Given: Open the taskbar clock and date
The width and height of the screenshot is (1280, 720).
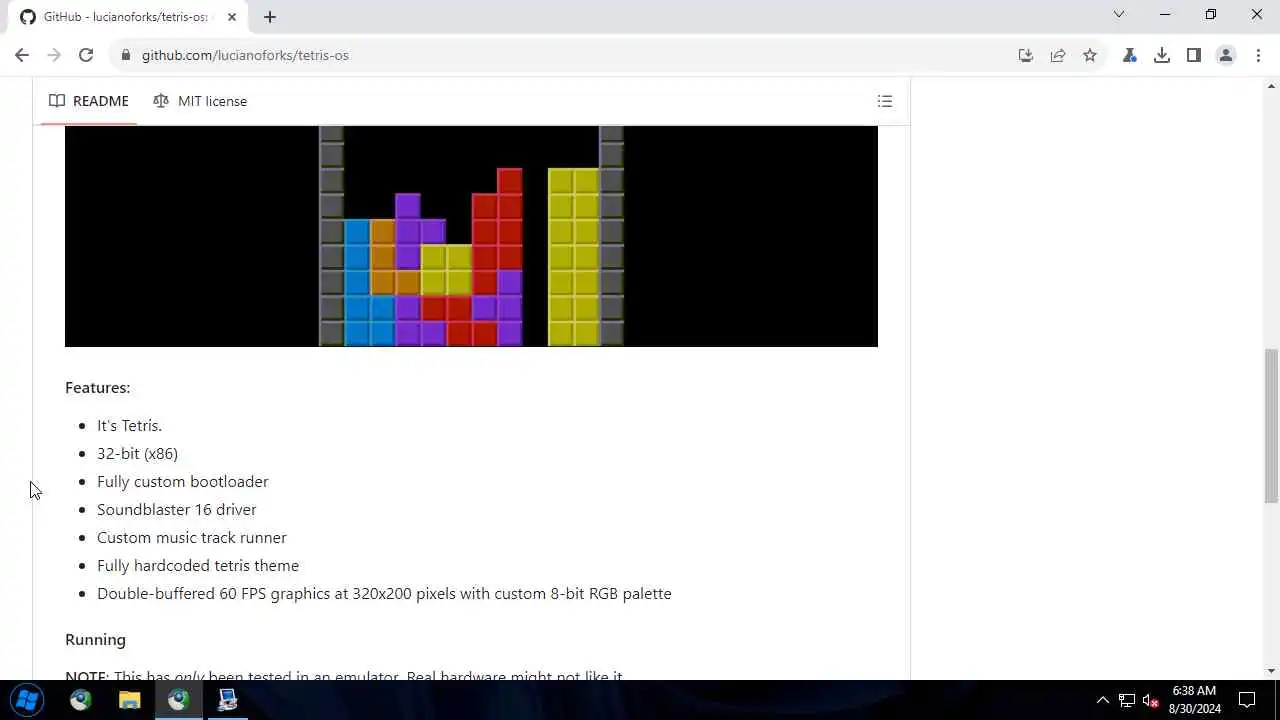Looking at the screenshot, I should [1195, 700].
